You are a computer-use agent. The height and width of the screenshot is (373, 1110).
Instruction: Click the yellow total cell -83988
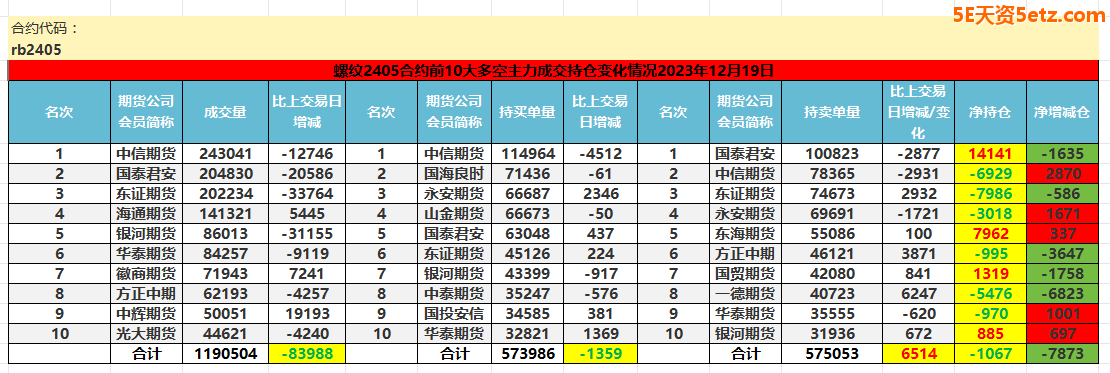[307, 354]
